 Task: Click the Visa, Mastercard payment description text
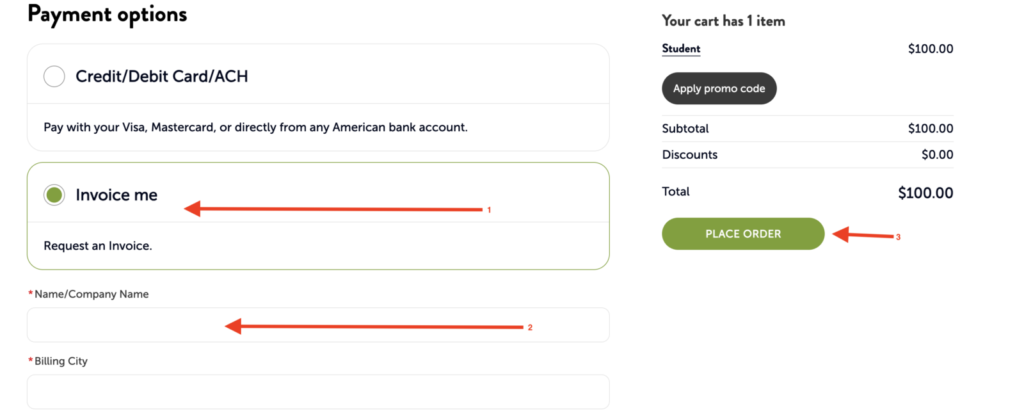tap(256, 128)
